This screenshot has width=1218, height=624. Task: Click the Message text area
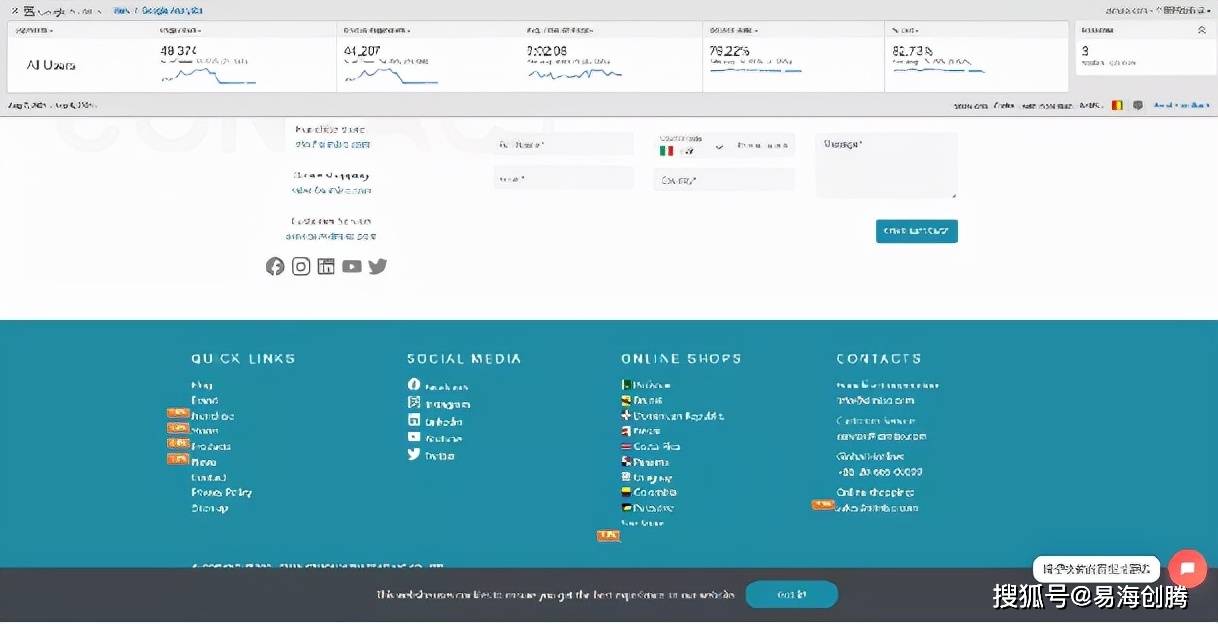[x=886, y=165]
